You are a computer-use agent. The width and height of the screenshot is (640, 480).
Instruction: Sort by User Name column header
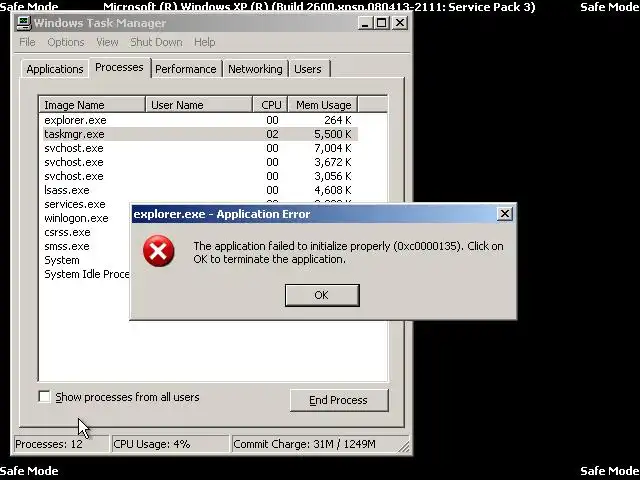(x=199, y=105)
